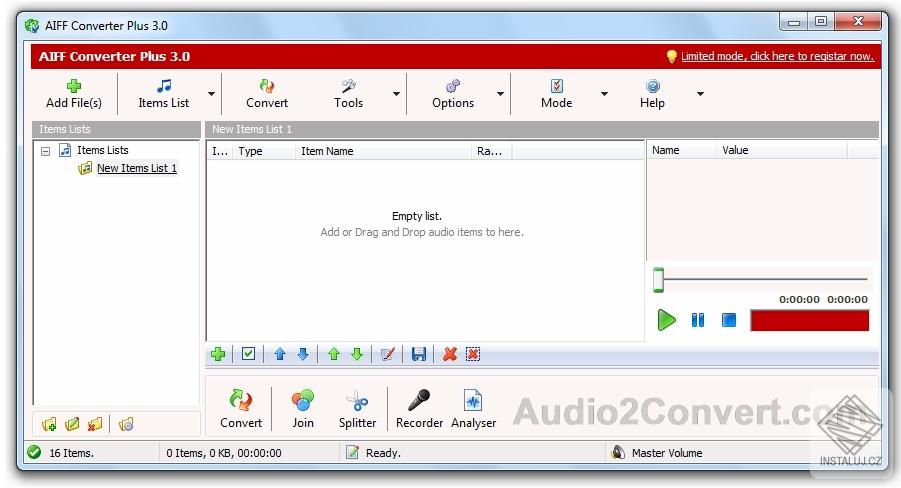Click the red volume level bar
This screenshot has height=488, width=901.
[x=810, y=320]
